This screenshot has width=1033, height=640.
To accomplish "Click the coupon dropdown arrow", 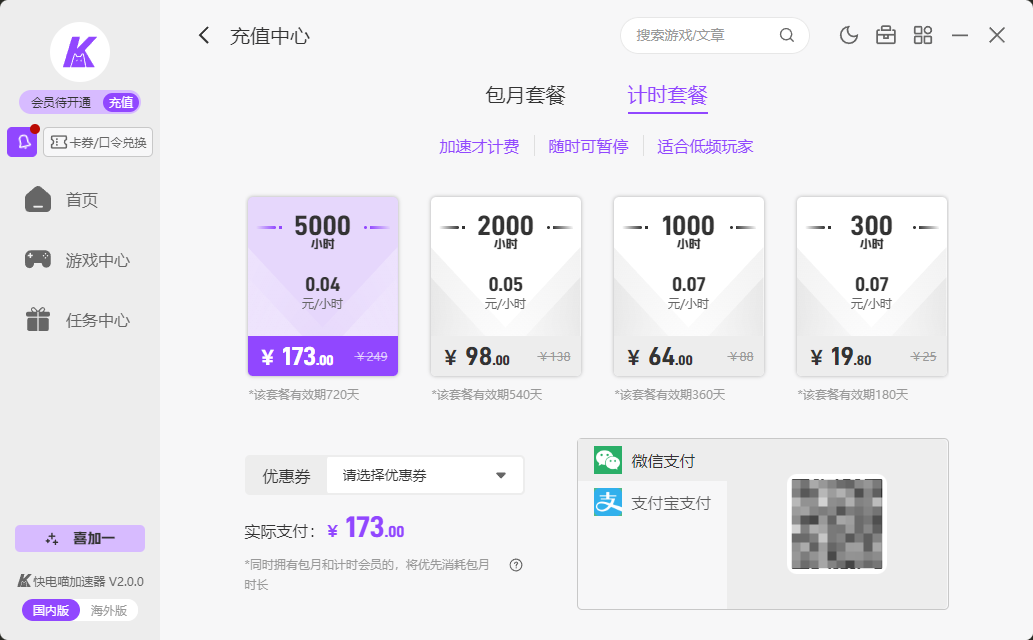I will tap(501, 475).
